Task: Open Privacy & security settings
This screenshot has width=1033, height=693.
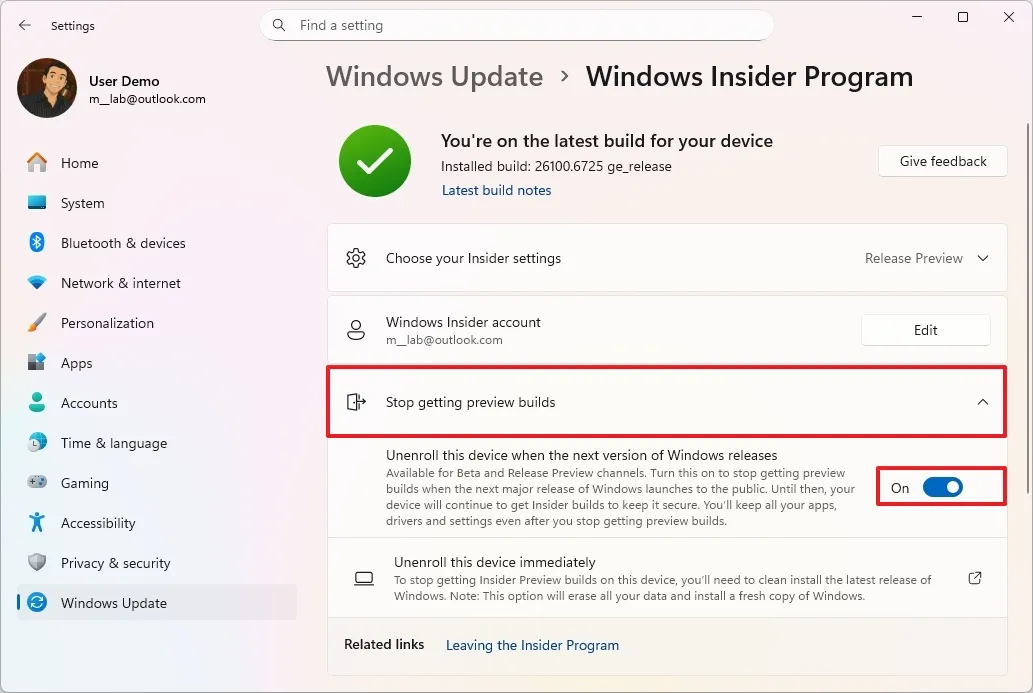Action: point(36,563)
